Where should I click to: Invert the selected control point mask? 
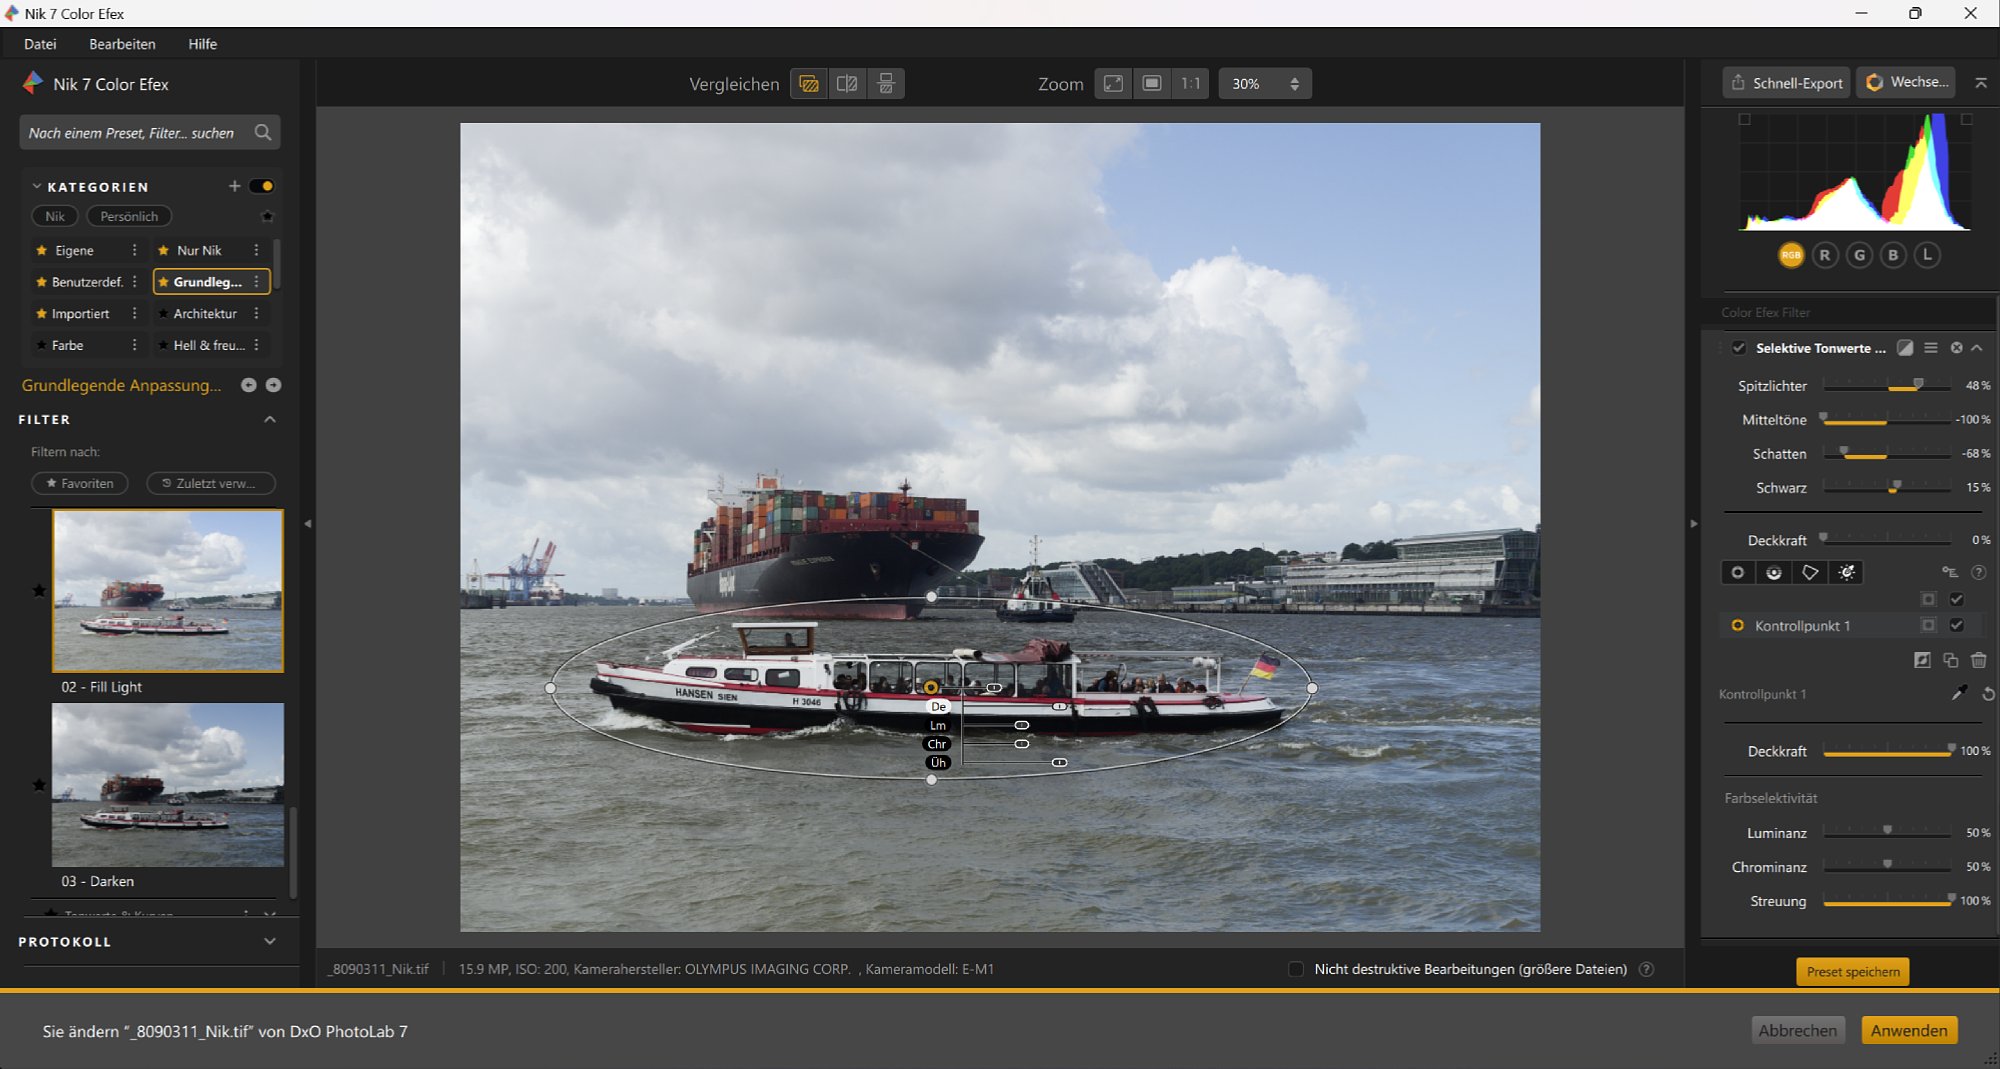tap(1922, 660)
